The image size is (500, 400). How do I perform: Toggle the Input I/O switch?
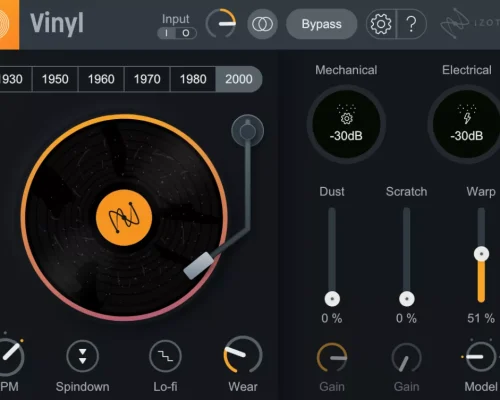[x=177, y=33]
